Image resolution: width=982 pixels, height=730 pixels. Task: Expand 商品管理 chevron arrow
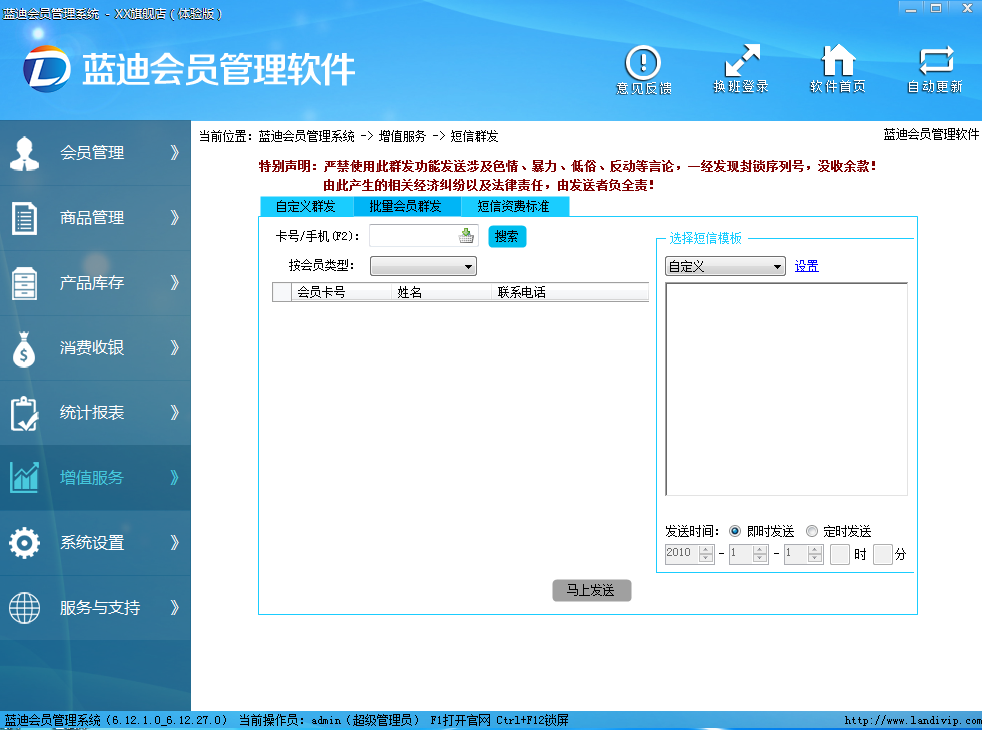tap(175, 217)
